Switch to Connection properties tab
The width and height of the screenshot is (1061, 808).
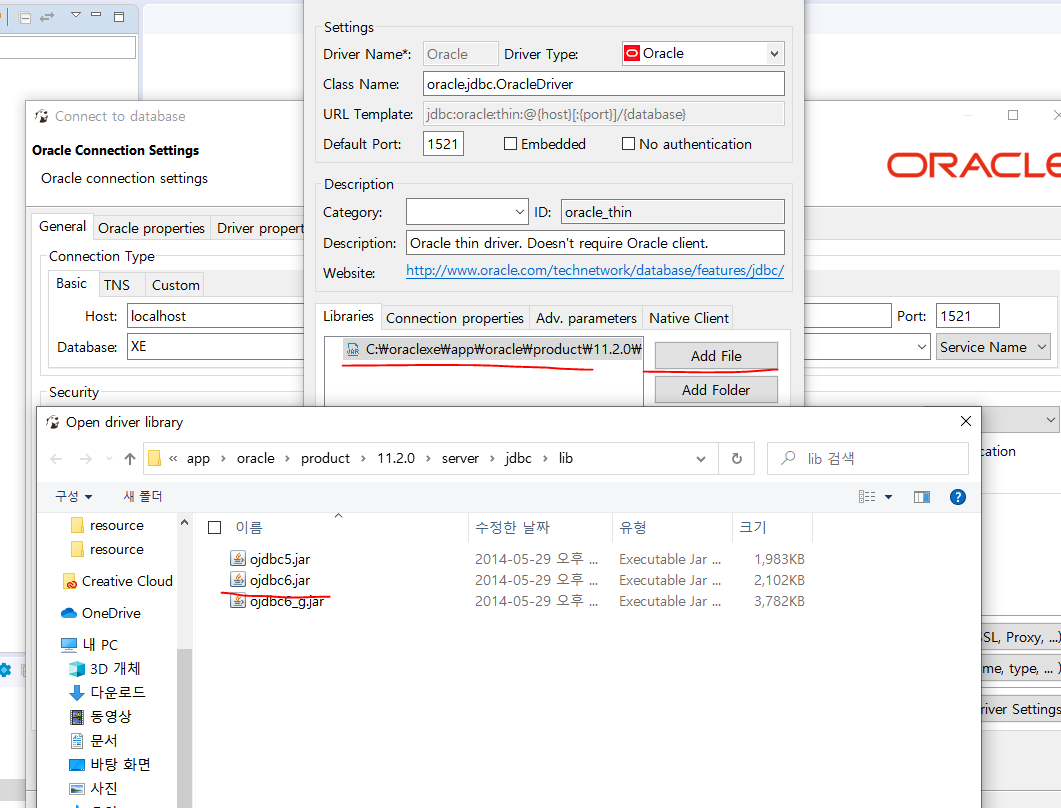tap(455, 318)
